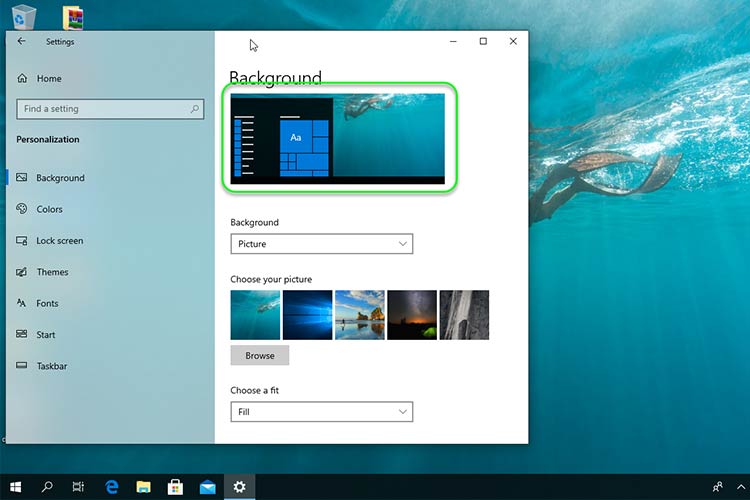Go back with the Settings back arrow
Screen dimensions: 750x500
click(x=21, y=41)
